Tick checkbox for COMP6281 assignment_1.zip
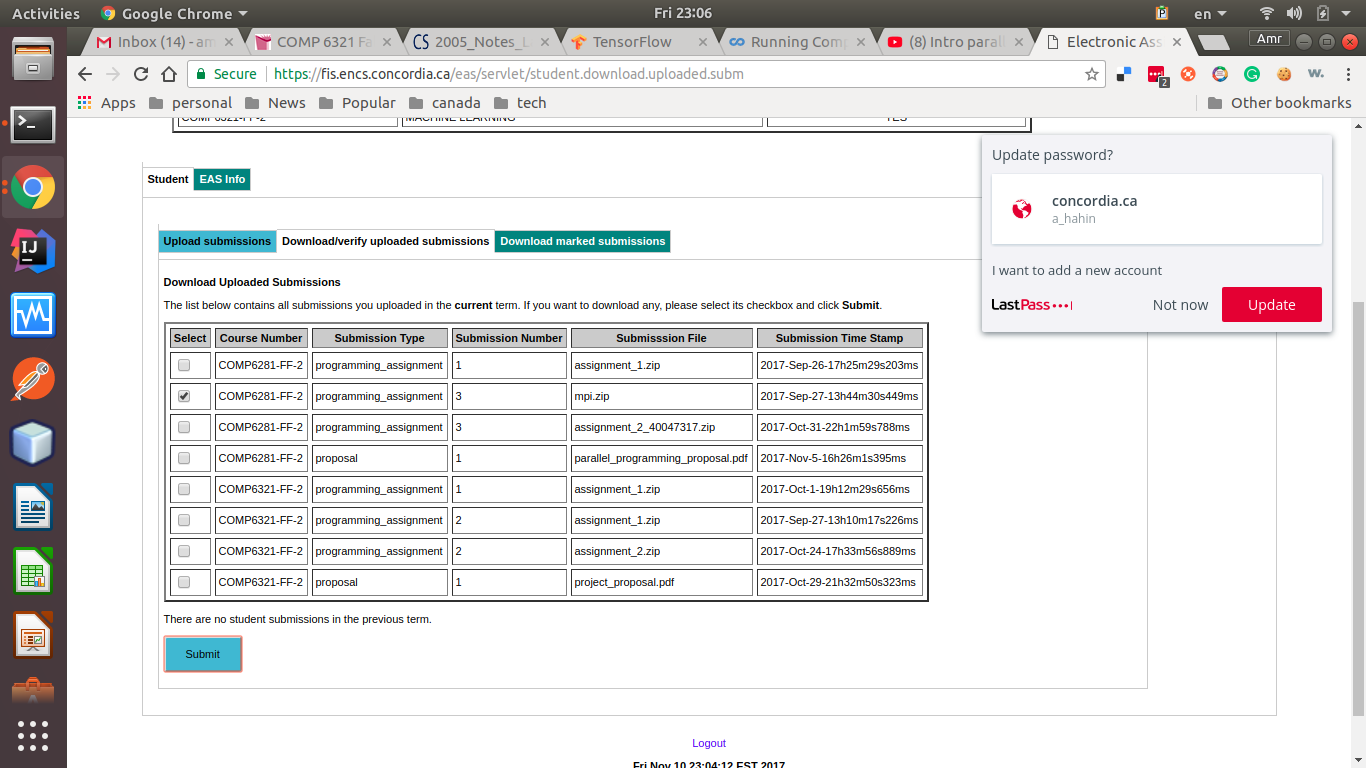1366x768 pixels. pos(184,365)
